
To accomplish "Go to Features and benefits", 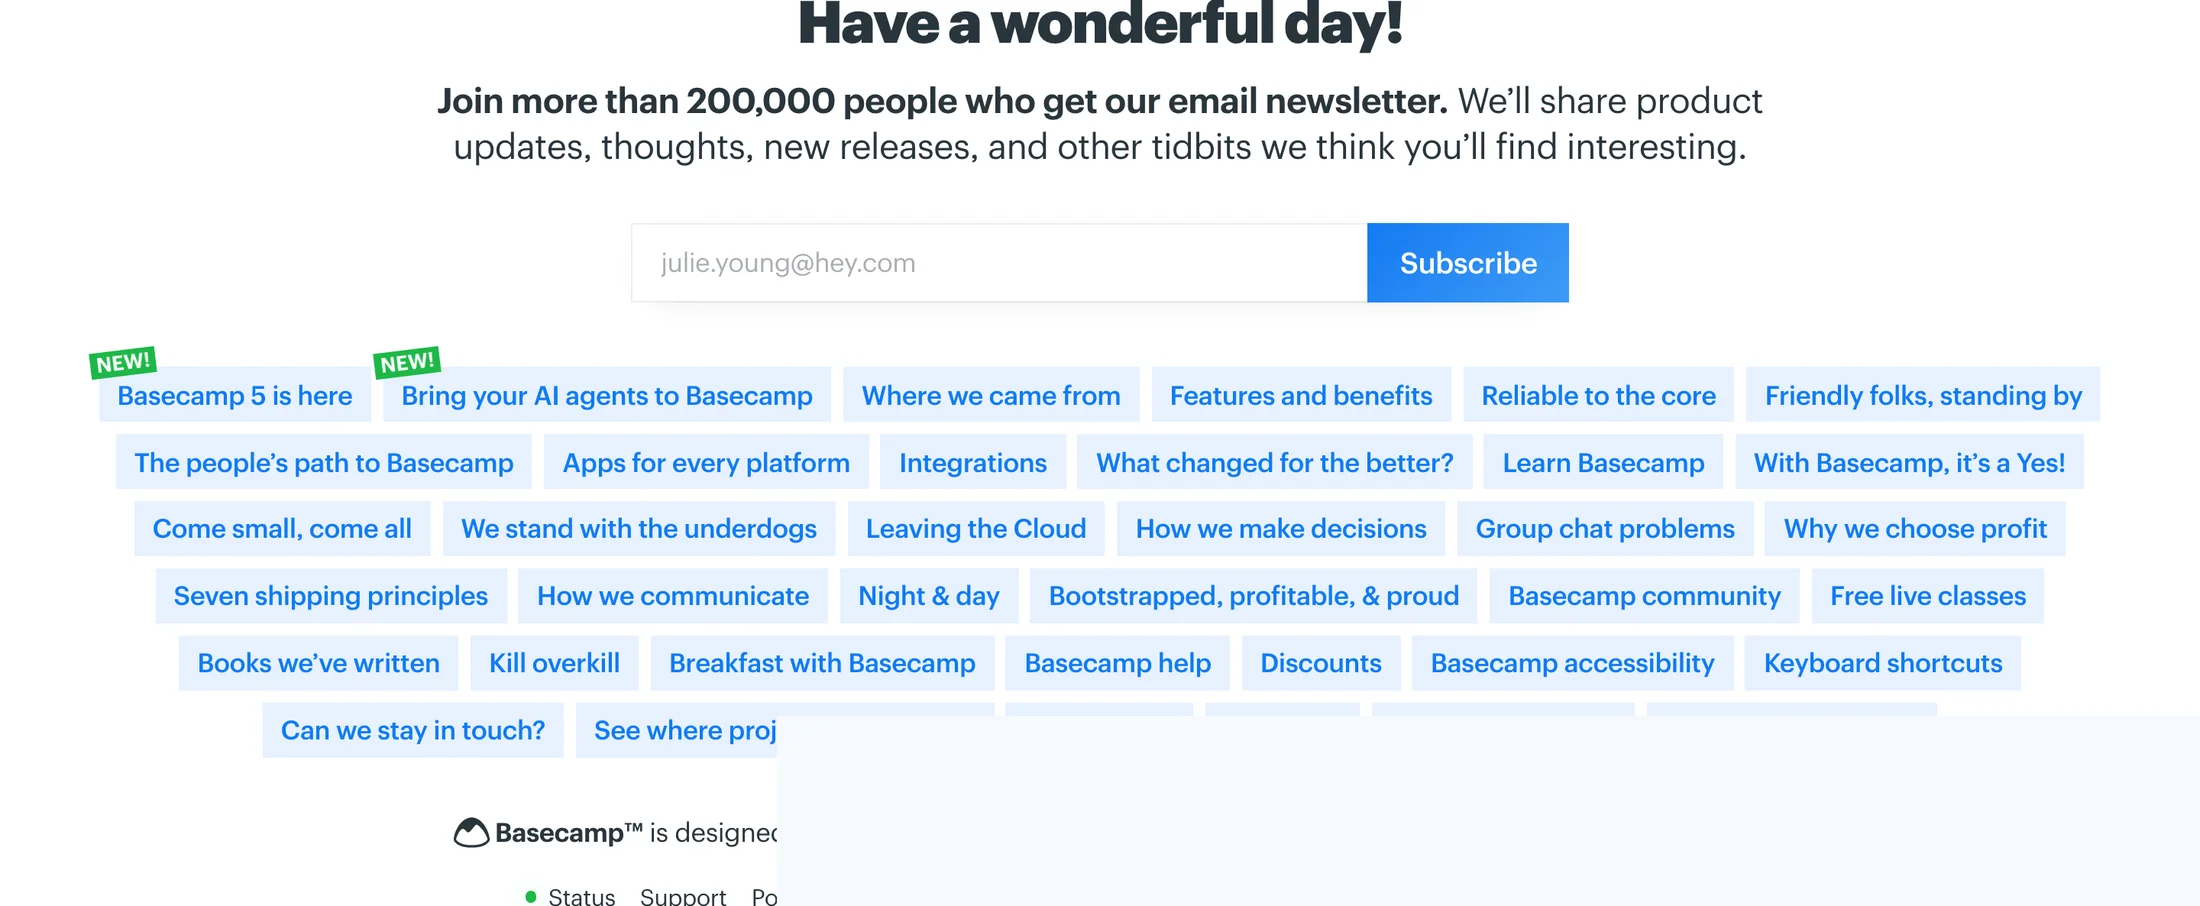I will click(1301, 395).
